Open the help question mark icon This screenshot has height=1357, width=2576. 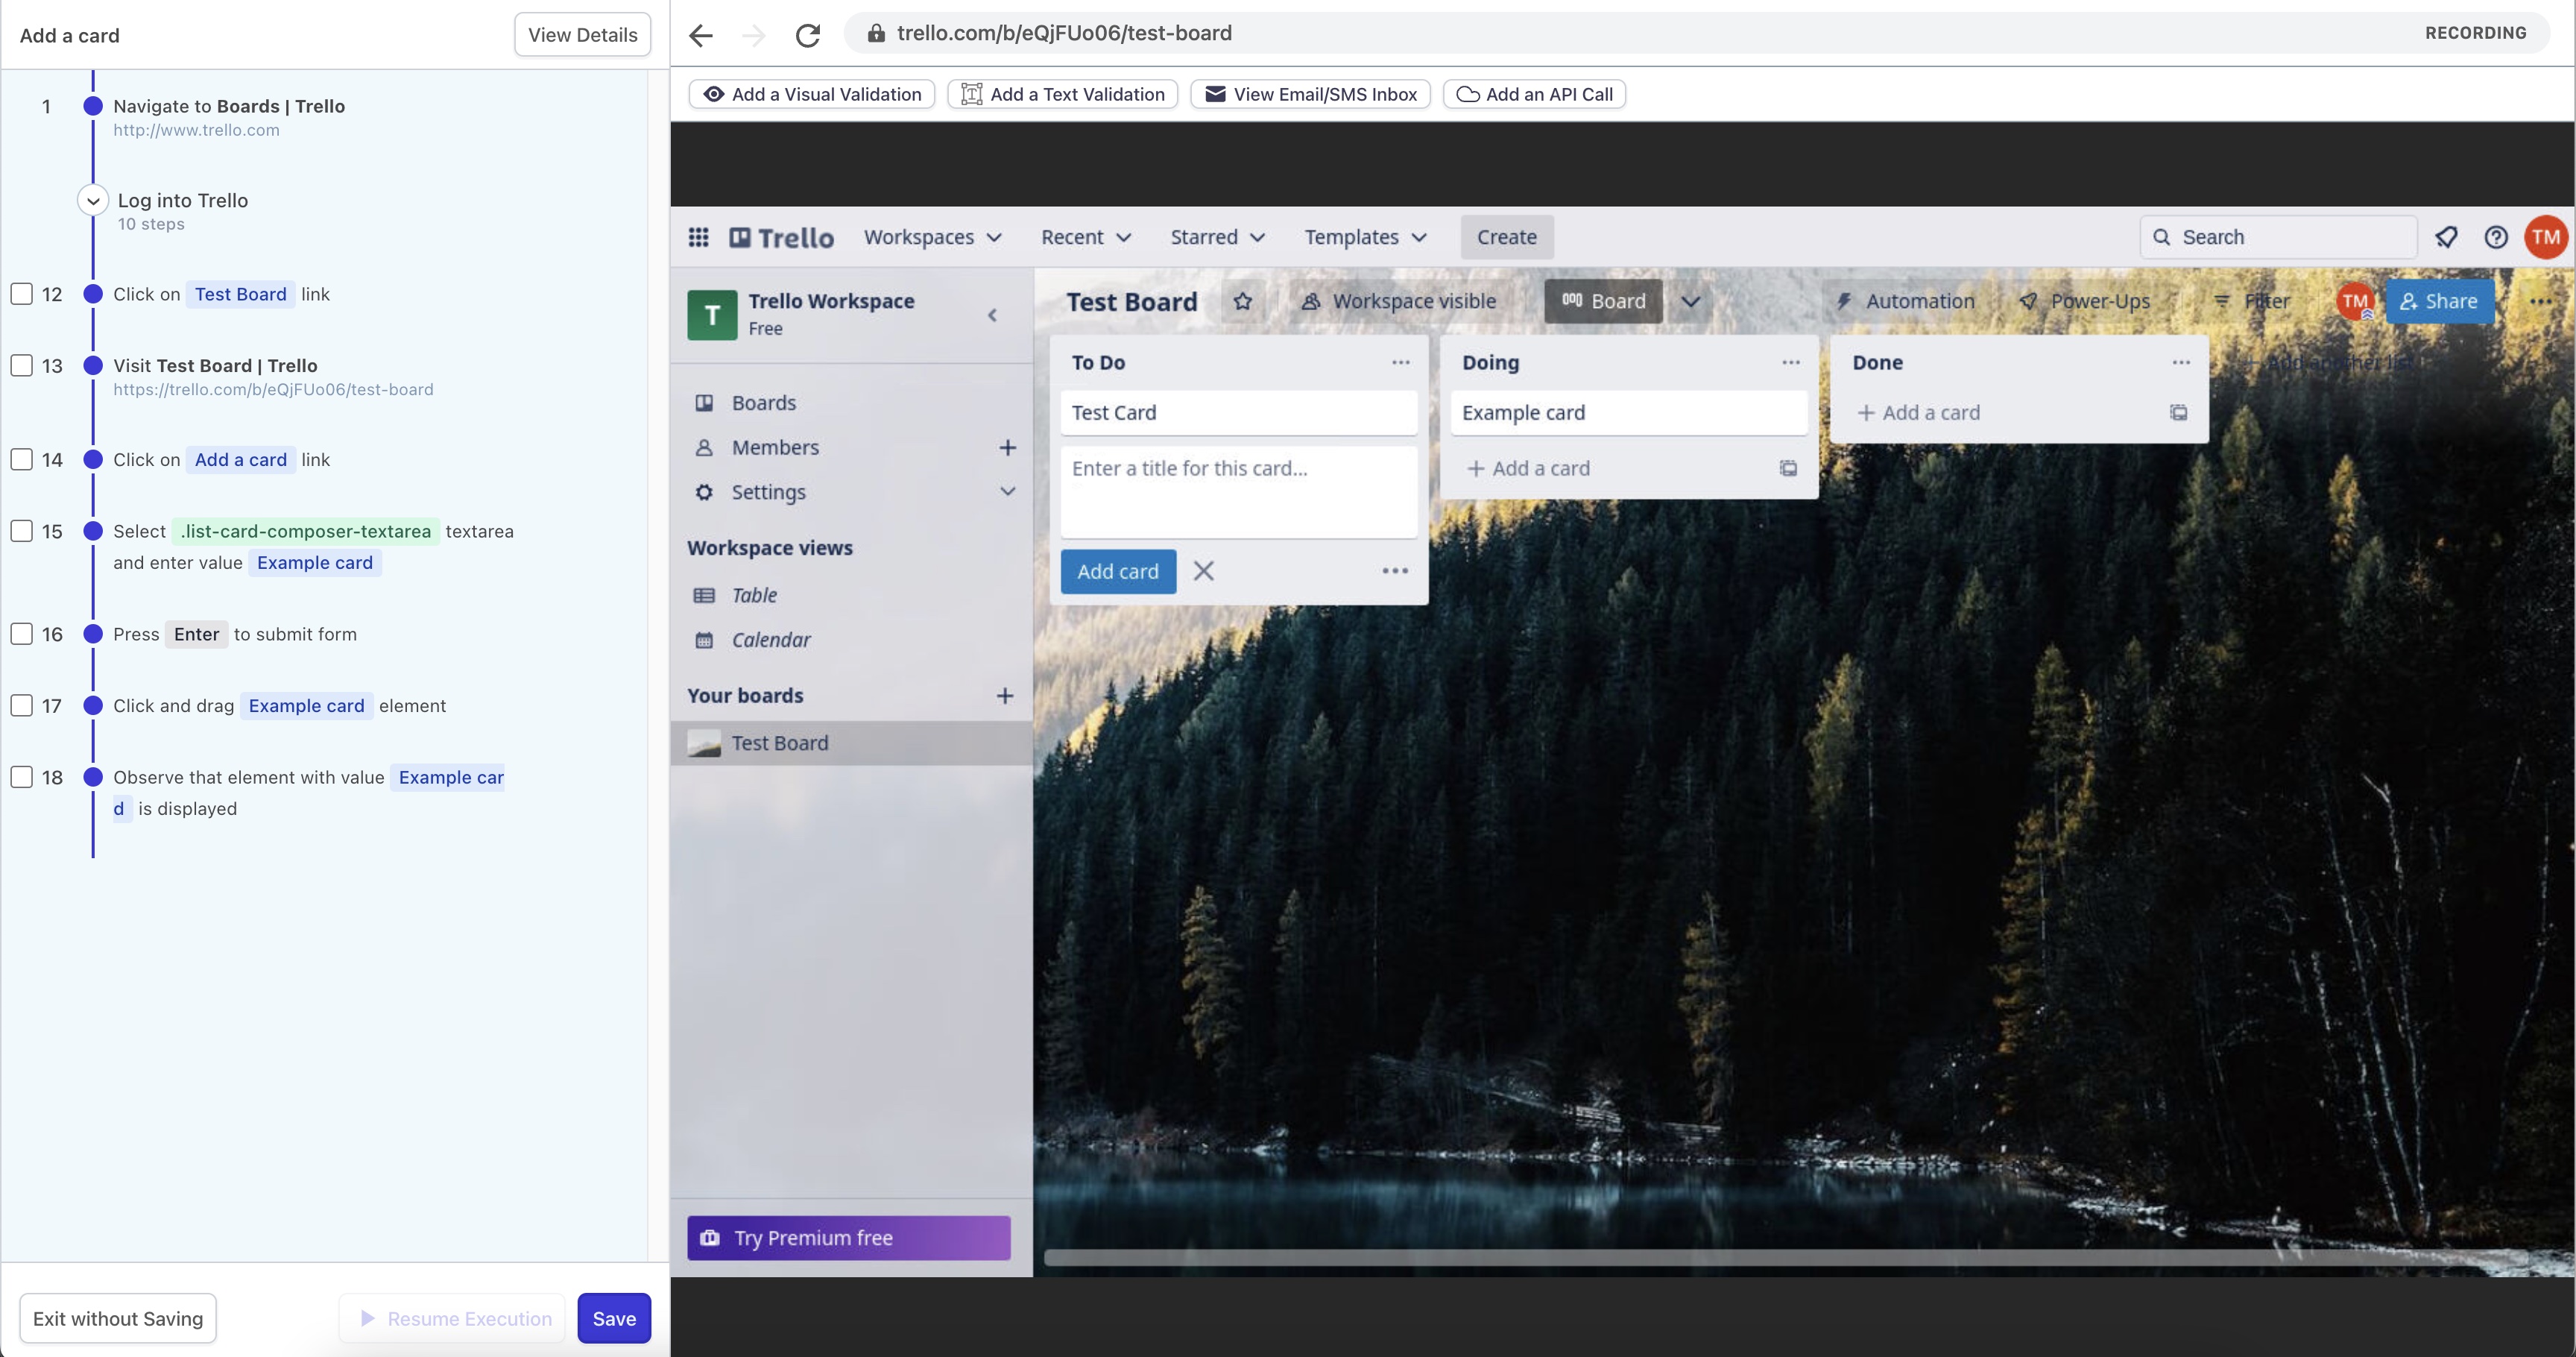[x=2495, y=237]
